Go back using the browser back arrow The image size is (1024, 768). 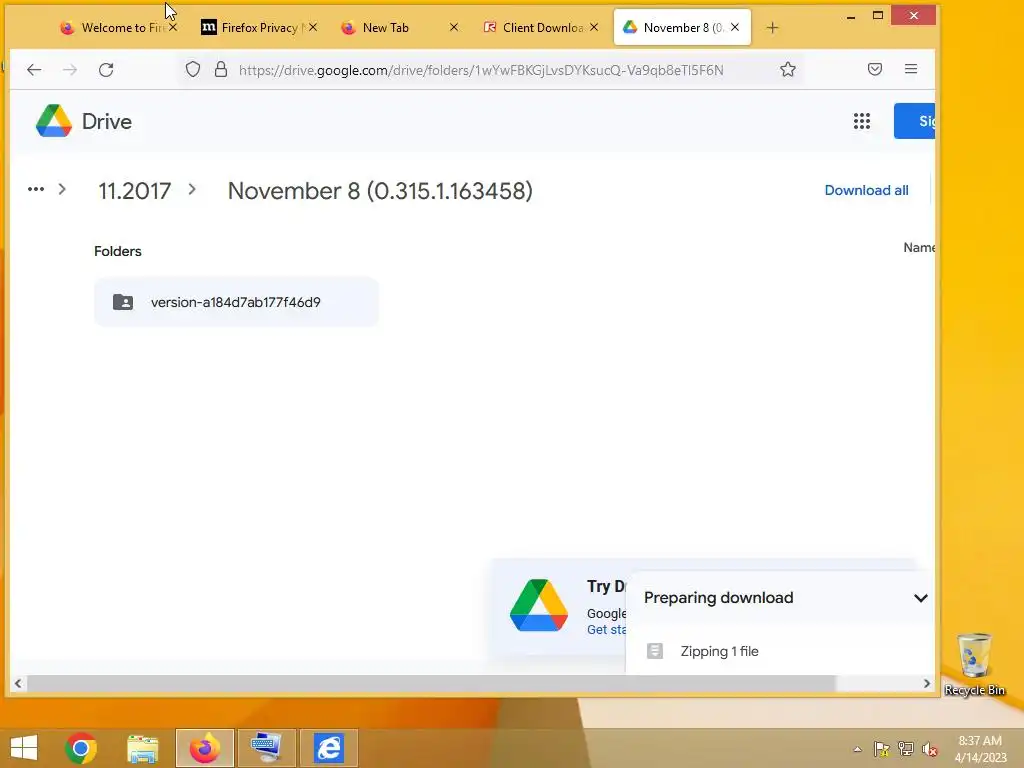coord(34,69)
